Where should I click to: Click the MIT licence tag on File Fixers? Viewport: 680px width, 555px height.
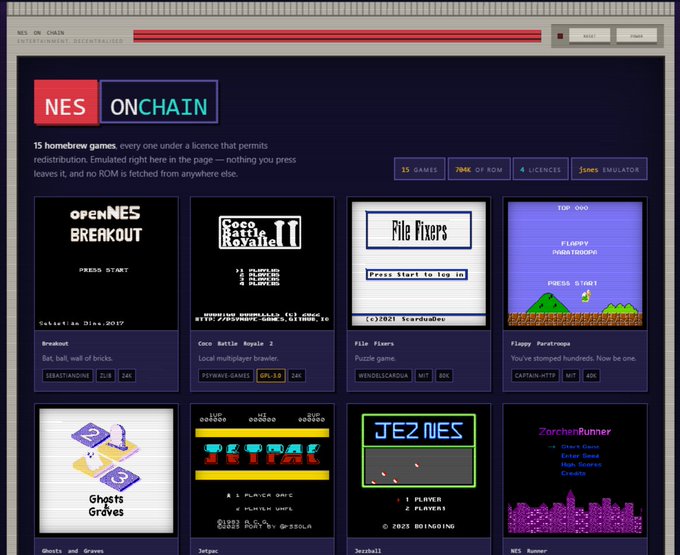[x=423, y=375]
